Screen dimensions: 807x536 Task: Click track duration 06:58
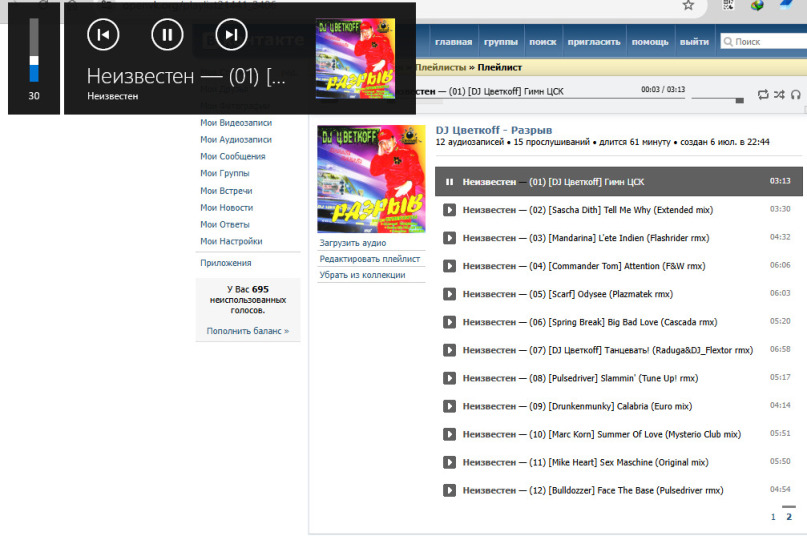coord(780,349)
